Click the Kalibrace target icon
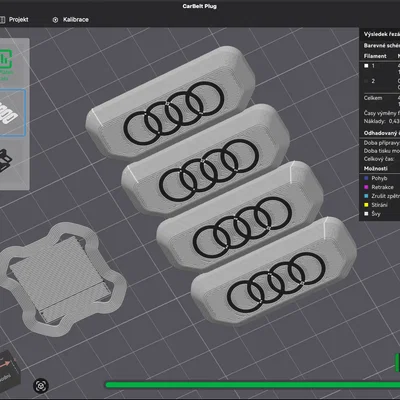The image size is (400, 400). coord(55,20)
